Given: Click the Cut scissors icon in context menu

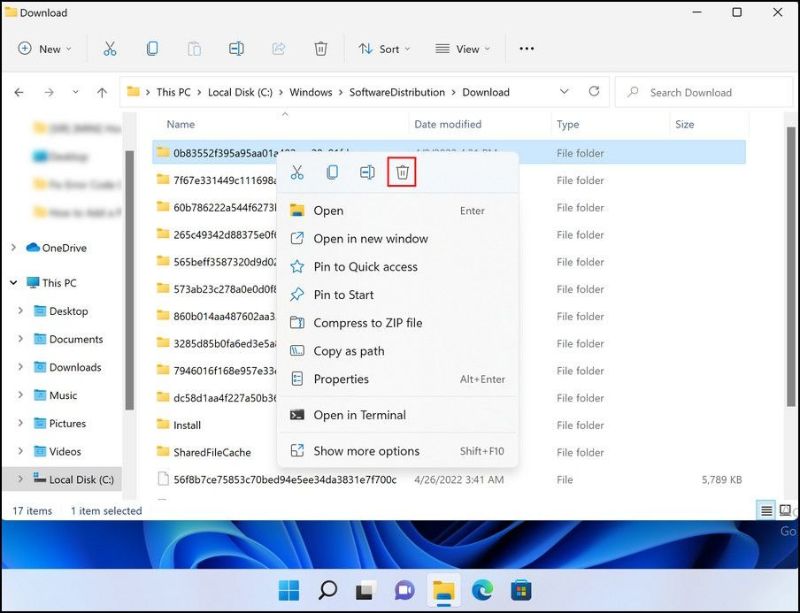Looking at the screenshot, I should [x=297, y=172].
